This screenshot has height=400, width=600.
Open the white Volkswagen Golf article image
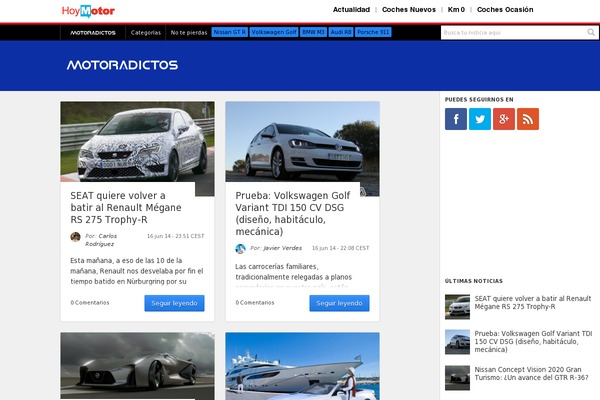click(302, 142)
